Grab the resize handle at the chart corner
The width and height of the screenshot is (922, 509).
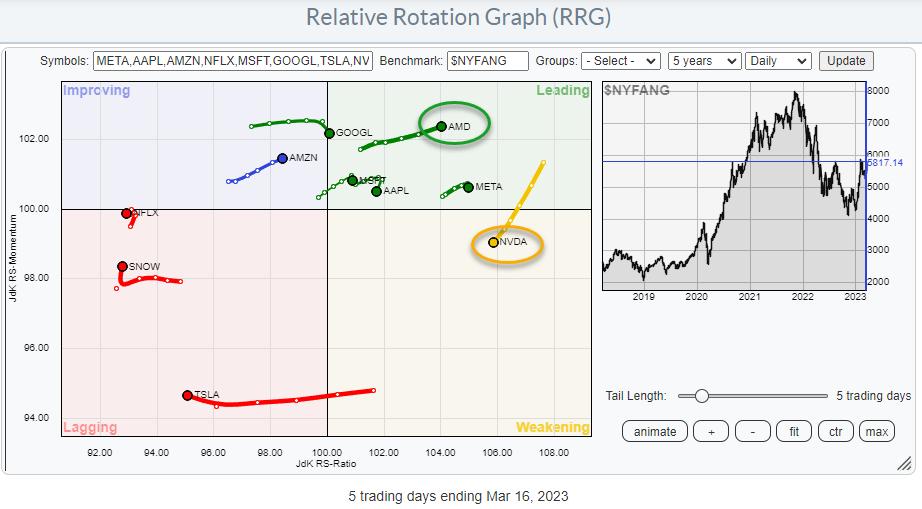[x=904, y=463]
